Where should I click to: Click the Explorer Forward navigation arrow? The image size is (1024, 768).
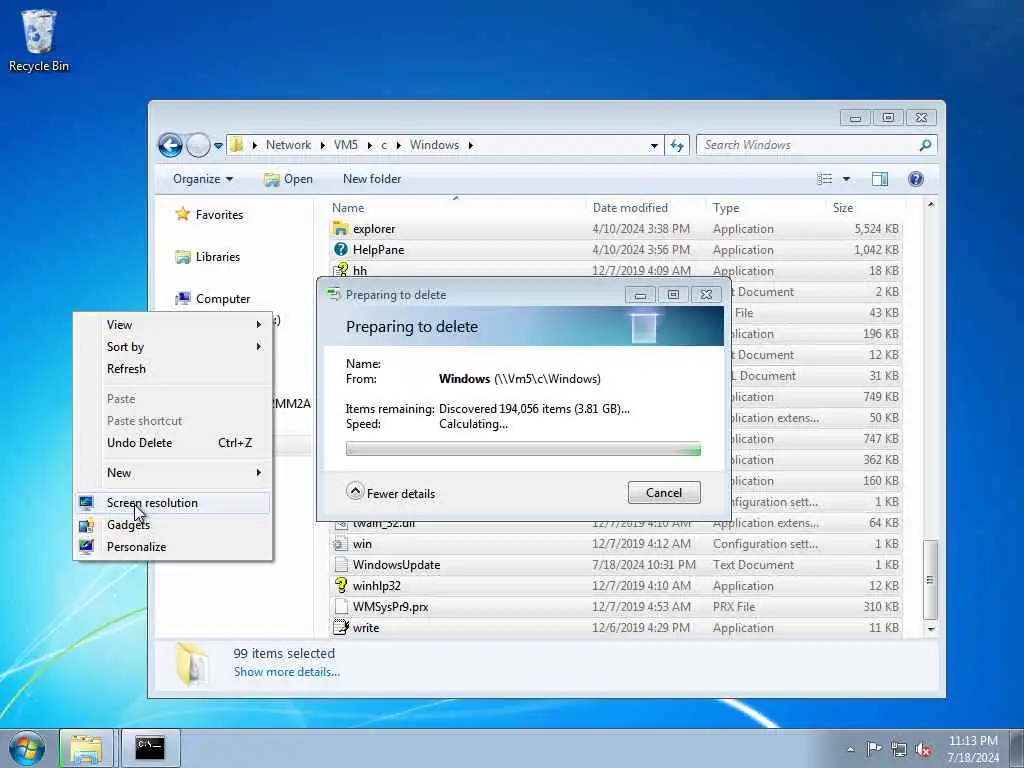coord(198,145)
